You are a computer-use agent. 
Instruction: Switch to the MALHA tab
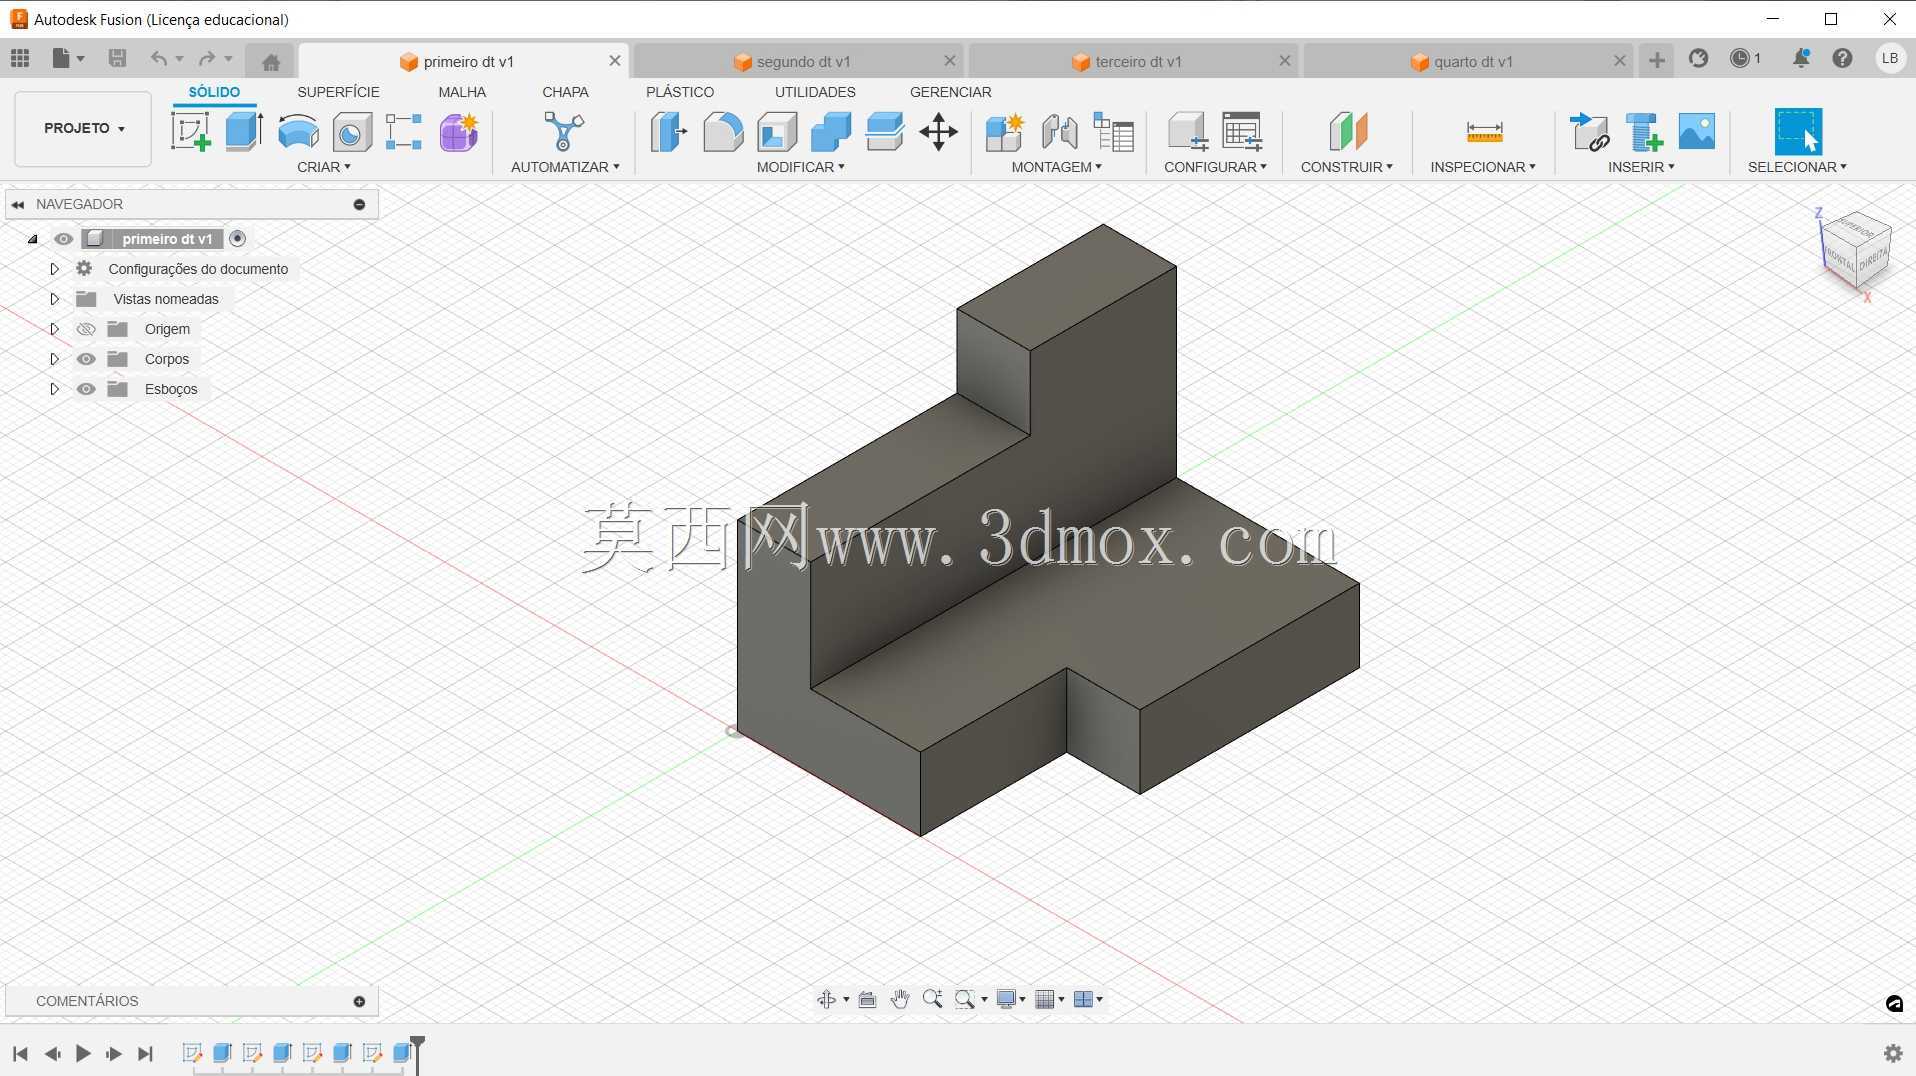point(462,92)
